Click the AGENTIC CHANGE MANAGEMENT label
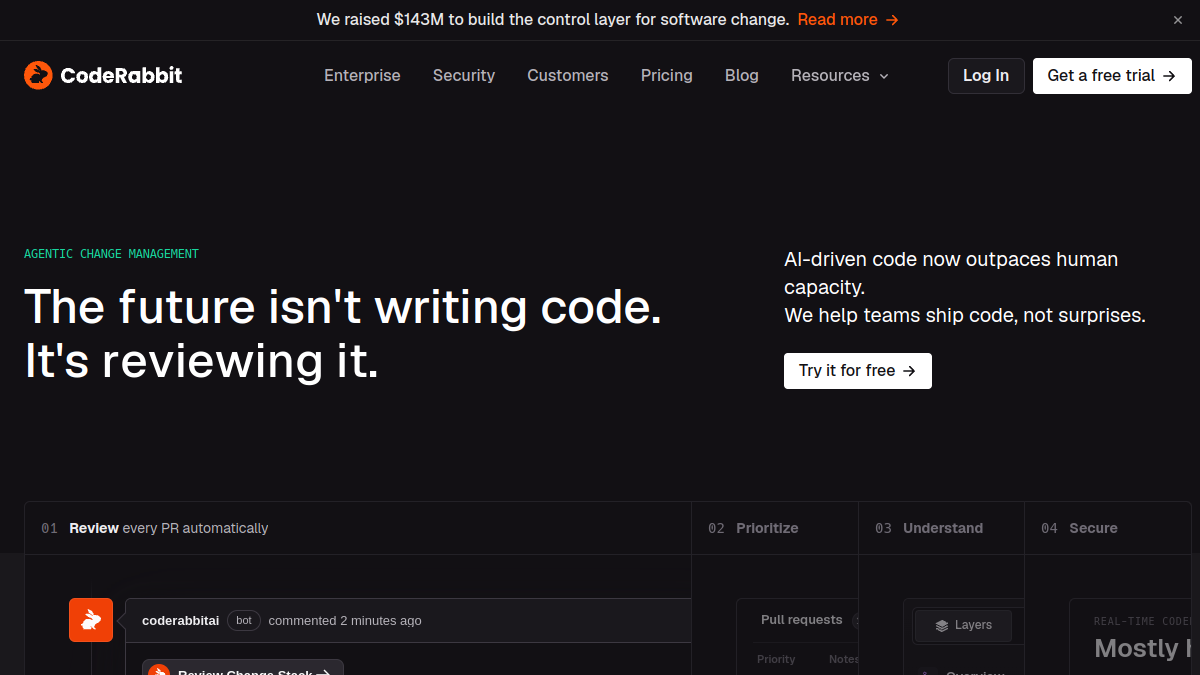This screenshot has height=675, width=1200. [111, 254]
